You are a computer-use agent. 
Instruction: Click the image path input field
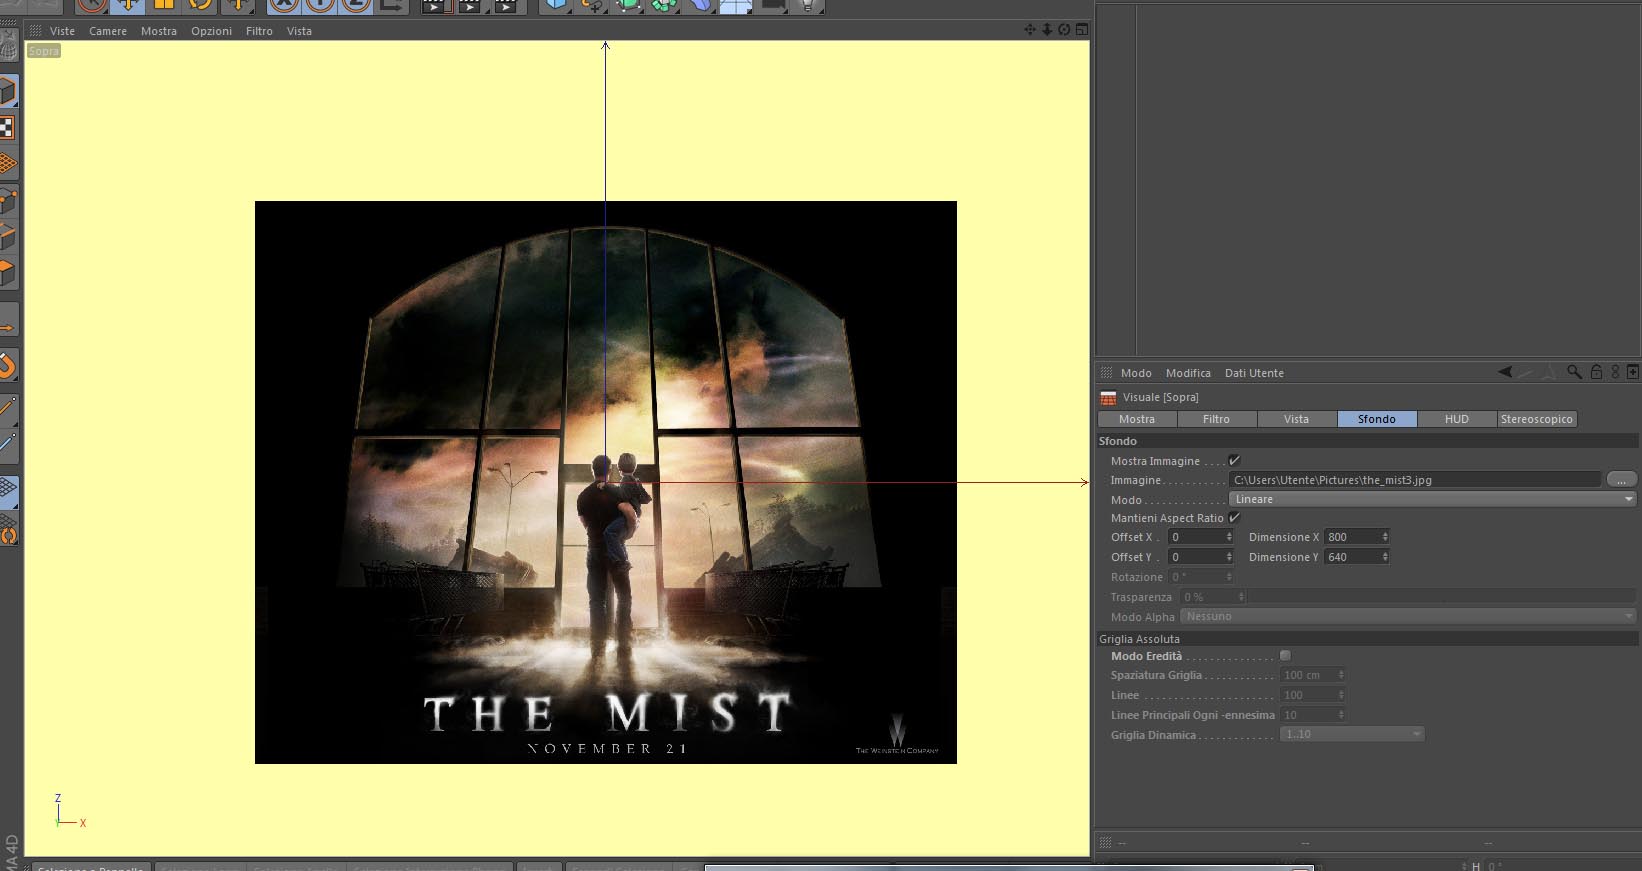coord(1414,480)
